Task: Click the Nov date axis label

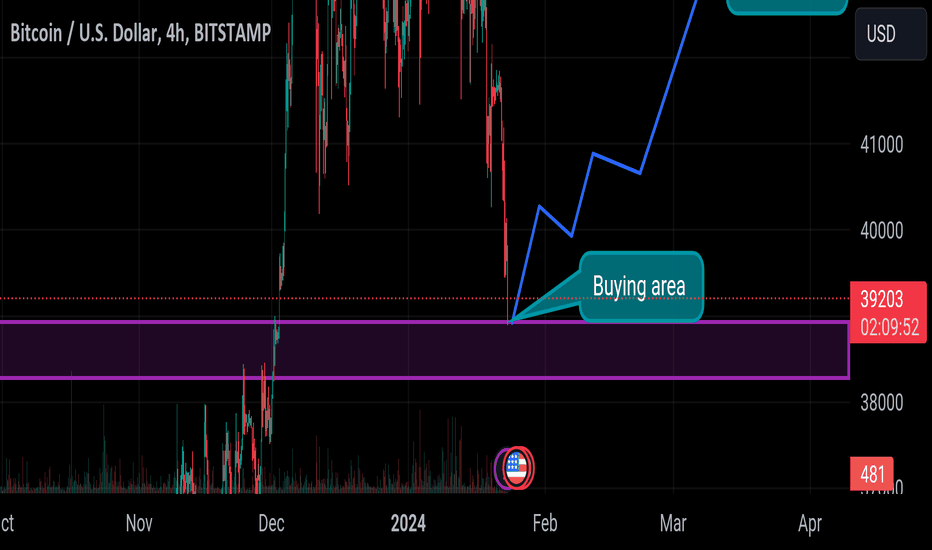Action: (139, 523)
